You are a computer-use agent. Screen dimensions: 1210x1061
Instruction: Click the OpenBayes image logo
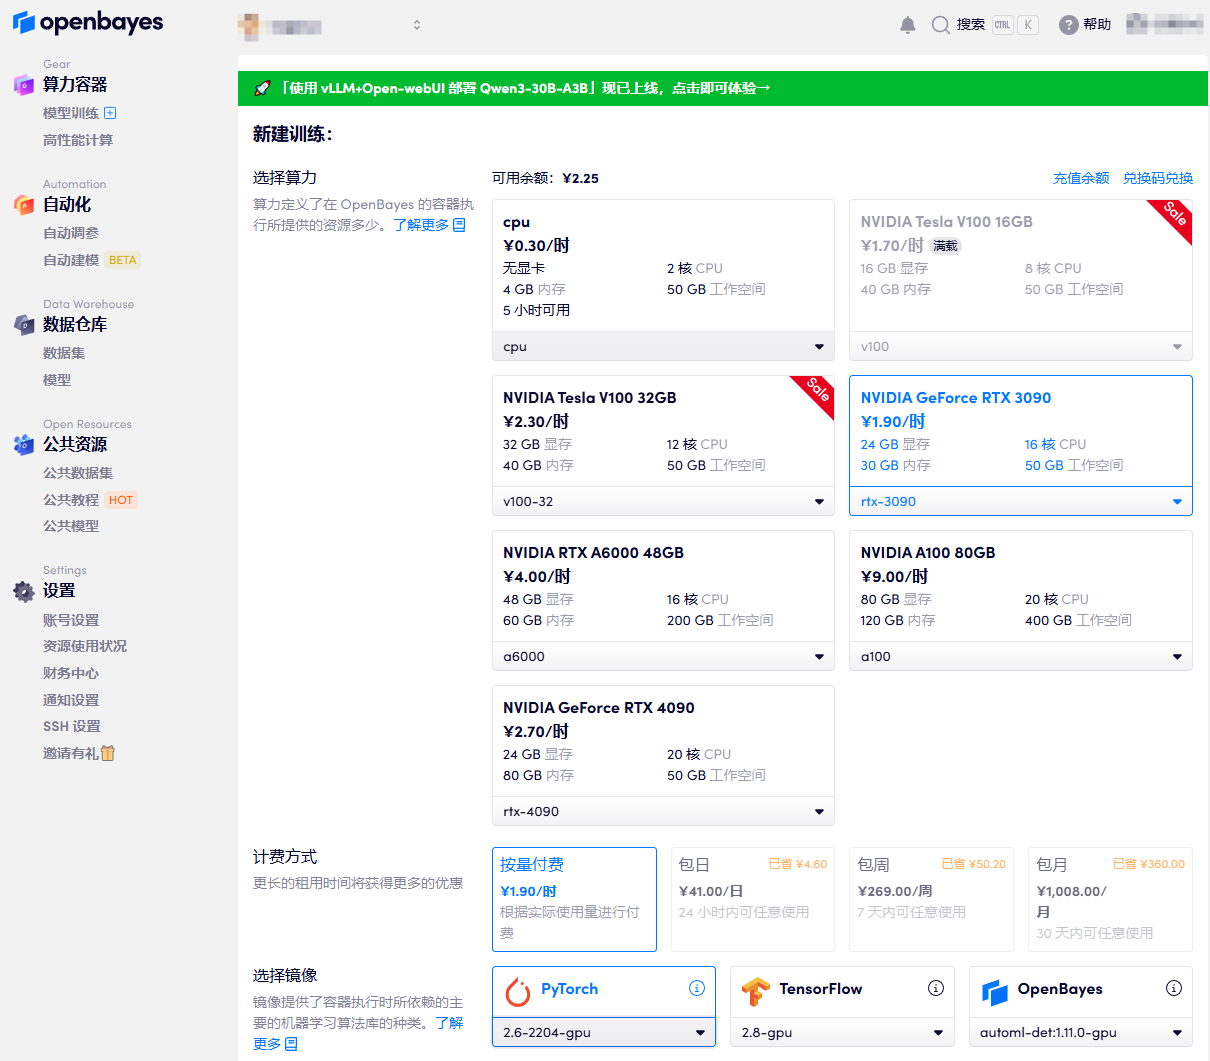coord(995,991)
